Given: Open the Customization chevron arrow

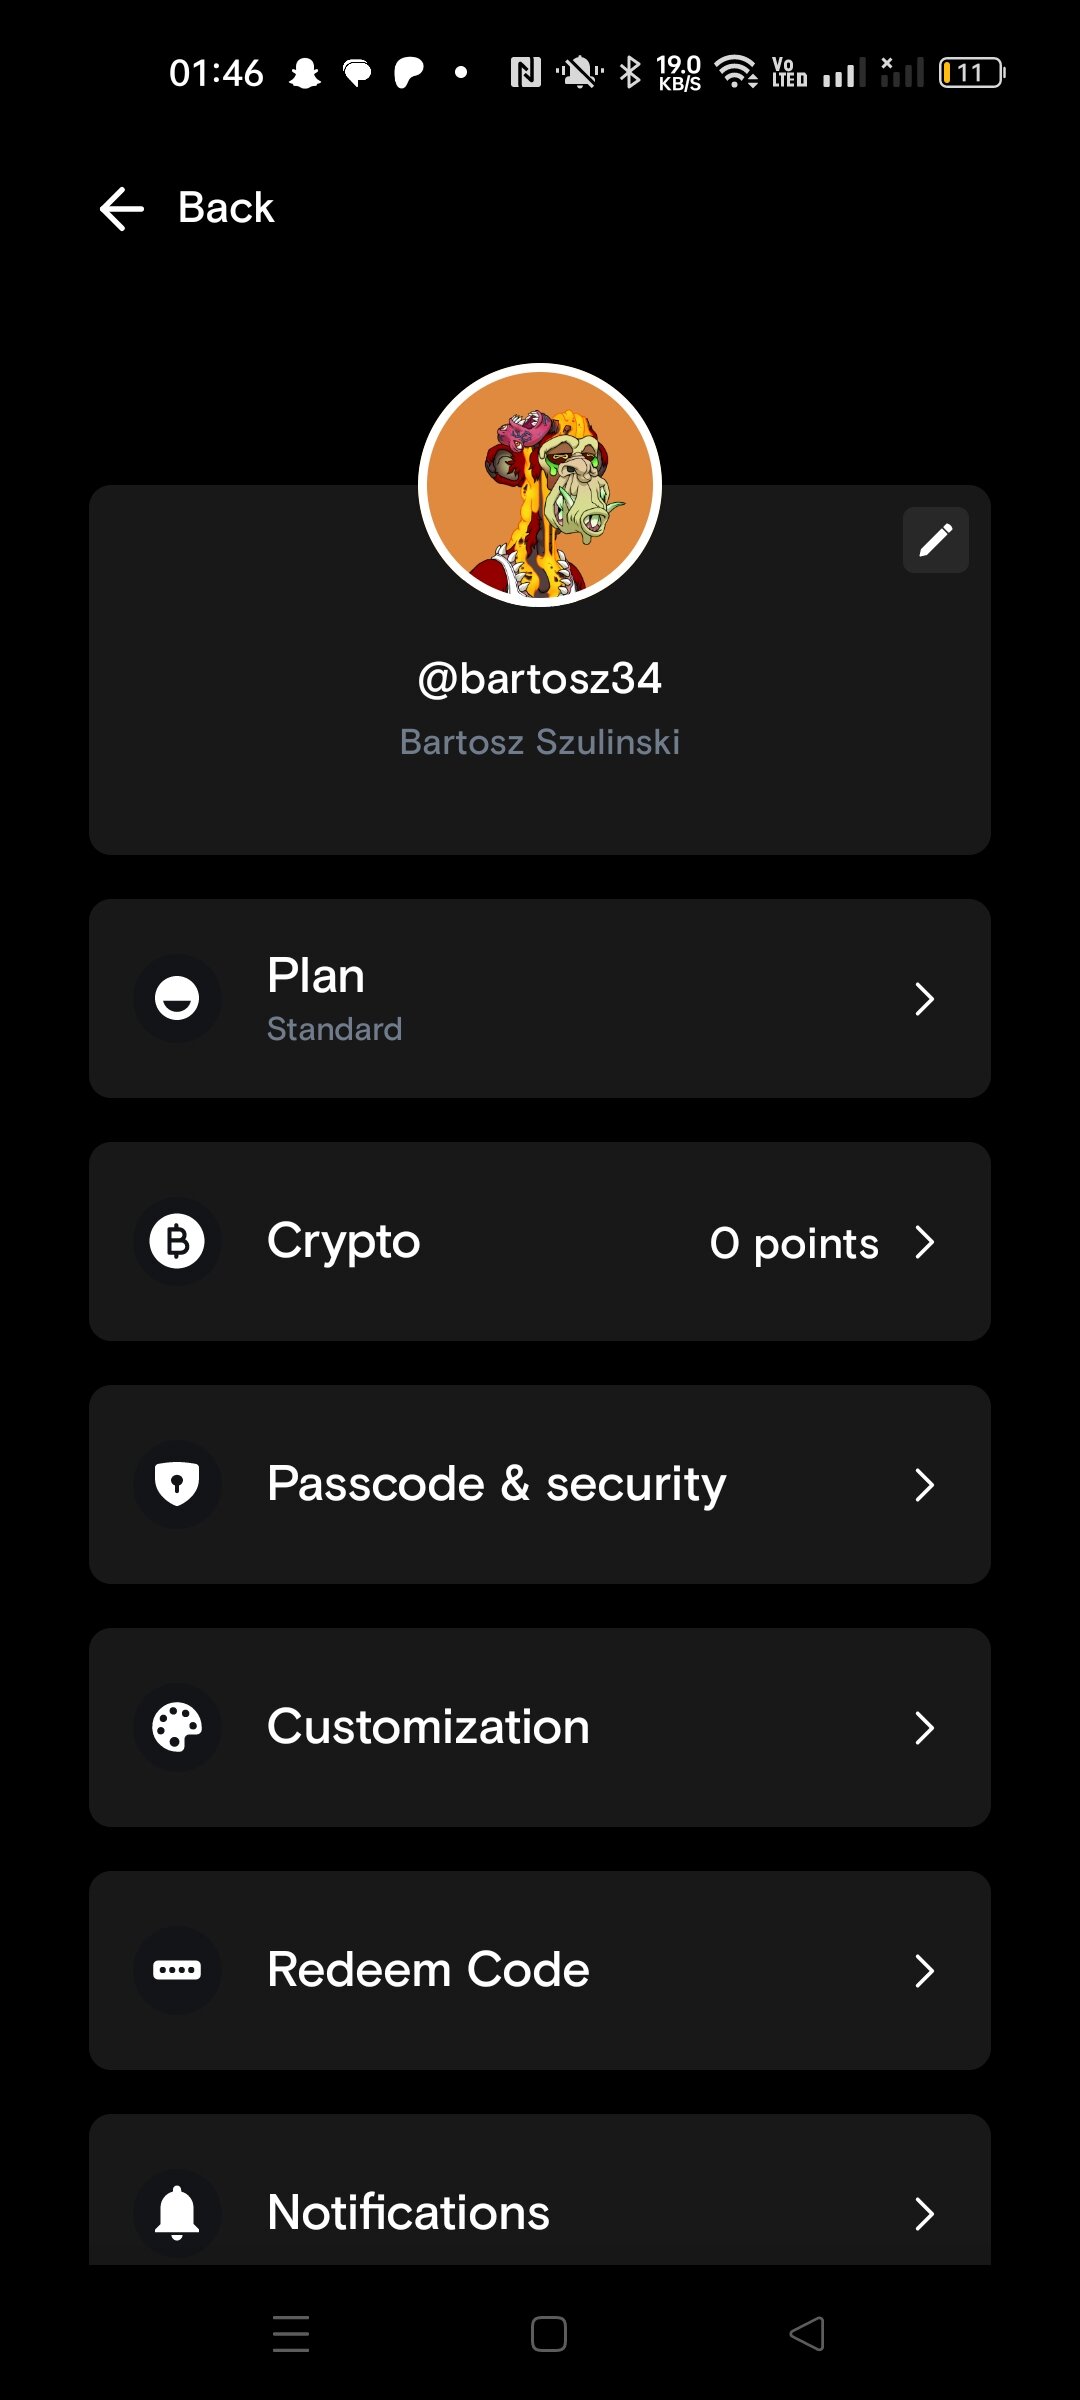Looking at the screenshot, I should click(x=924, y=1727).
